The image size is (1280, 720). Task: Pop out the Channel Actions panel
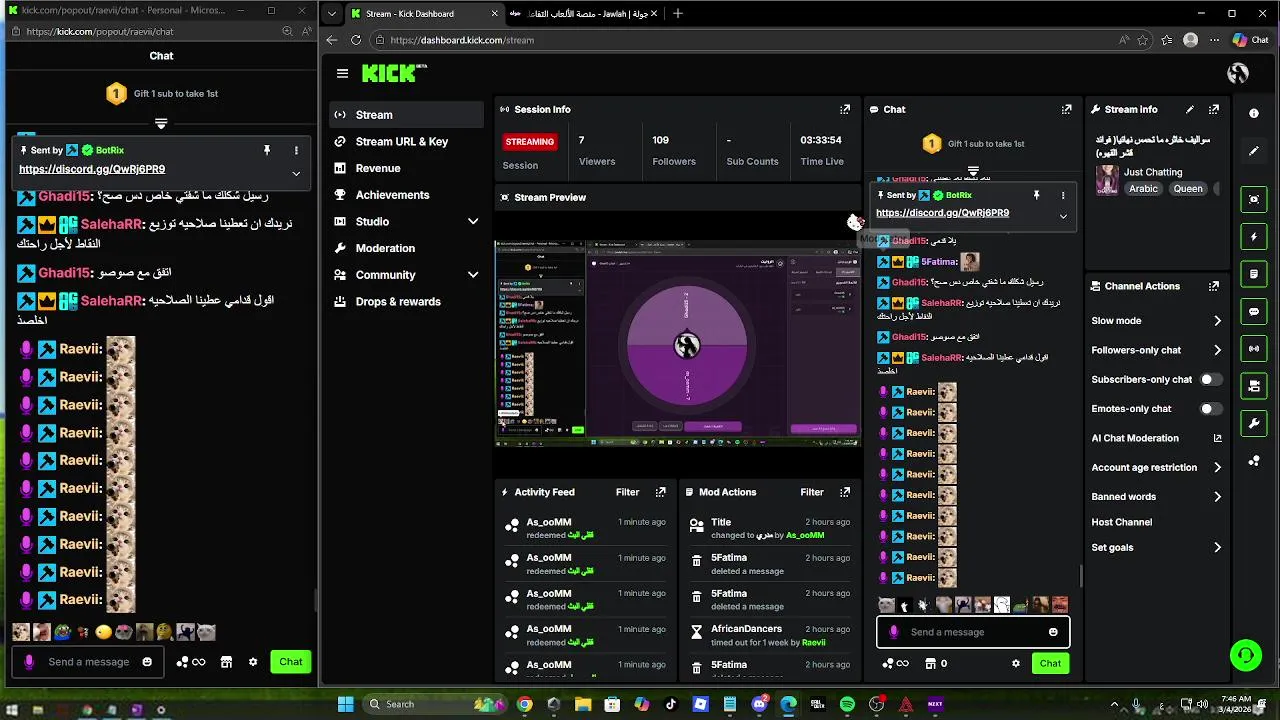pos(1214,286)
